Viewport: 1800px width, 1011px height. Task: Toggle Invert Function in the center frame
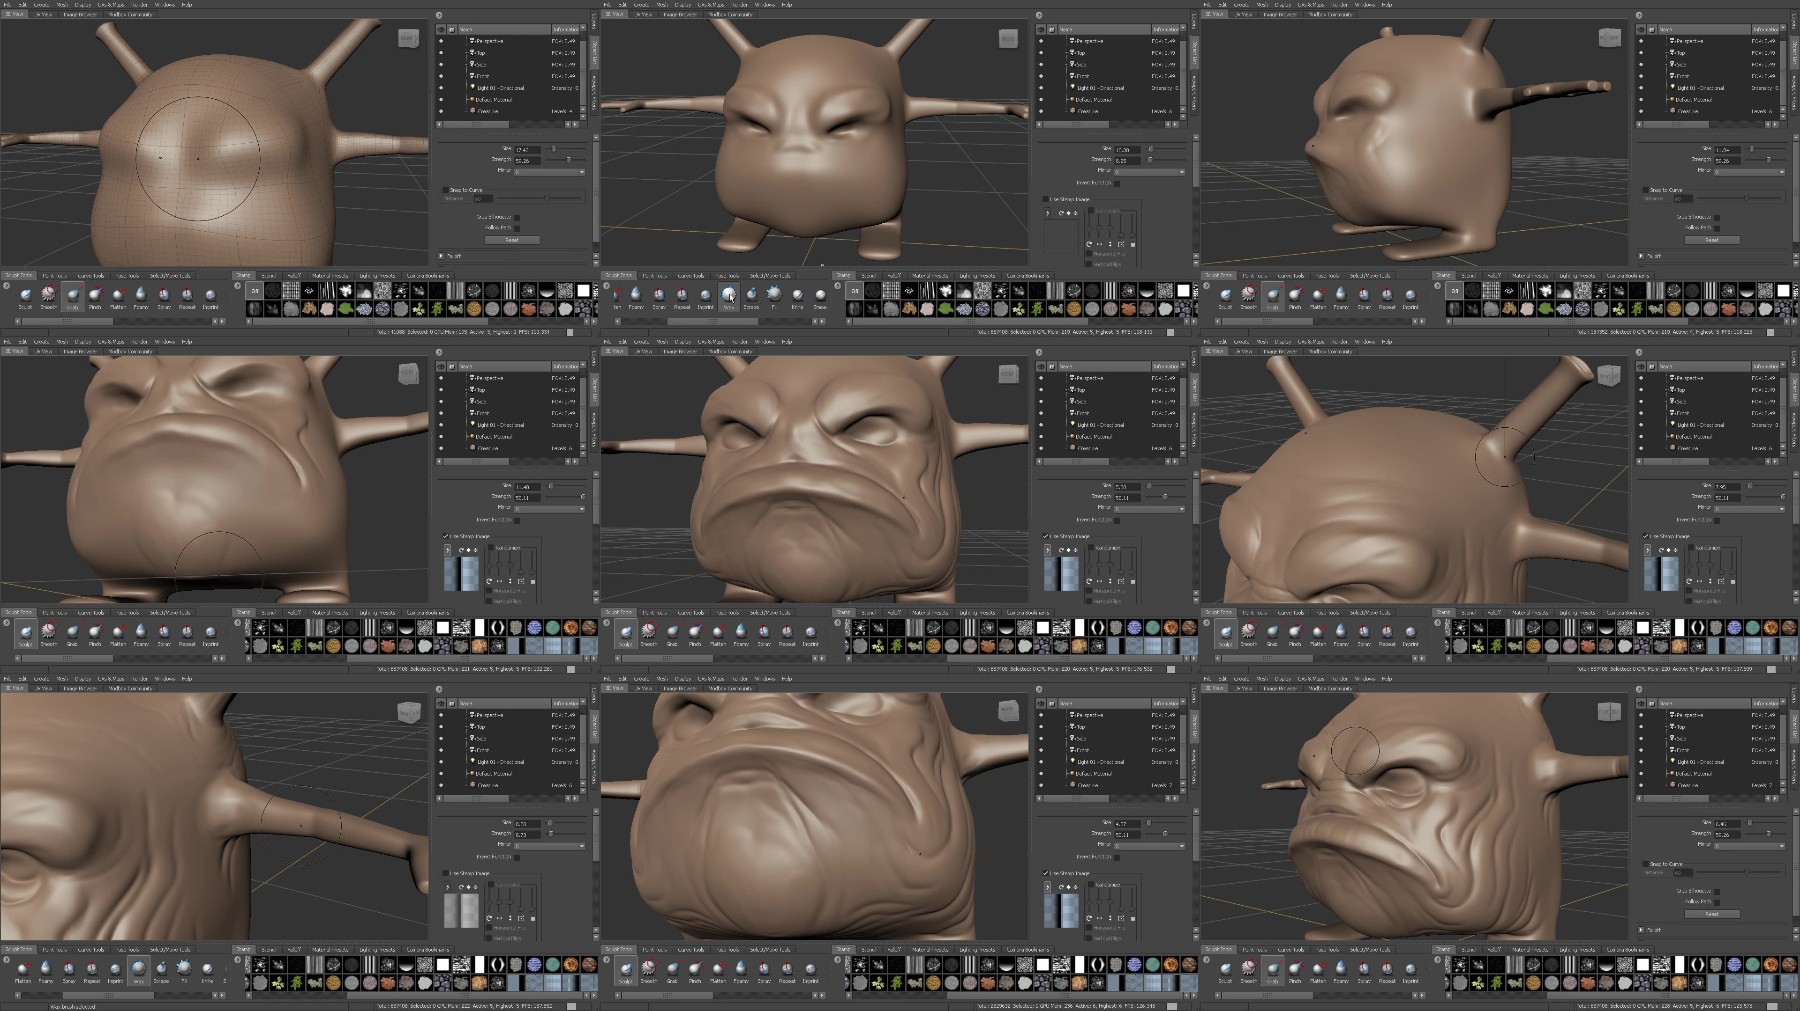click(1117, 520)
